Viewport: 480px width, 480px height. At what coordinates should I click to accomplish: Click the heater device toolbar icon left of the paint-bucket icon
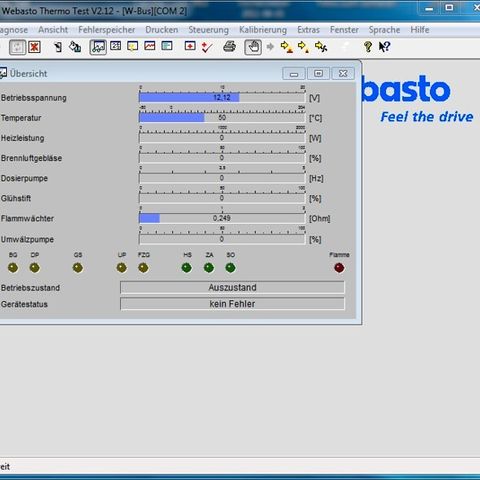point(58,47)
